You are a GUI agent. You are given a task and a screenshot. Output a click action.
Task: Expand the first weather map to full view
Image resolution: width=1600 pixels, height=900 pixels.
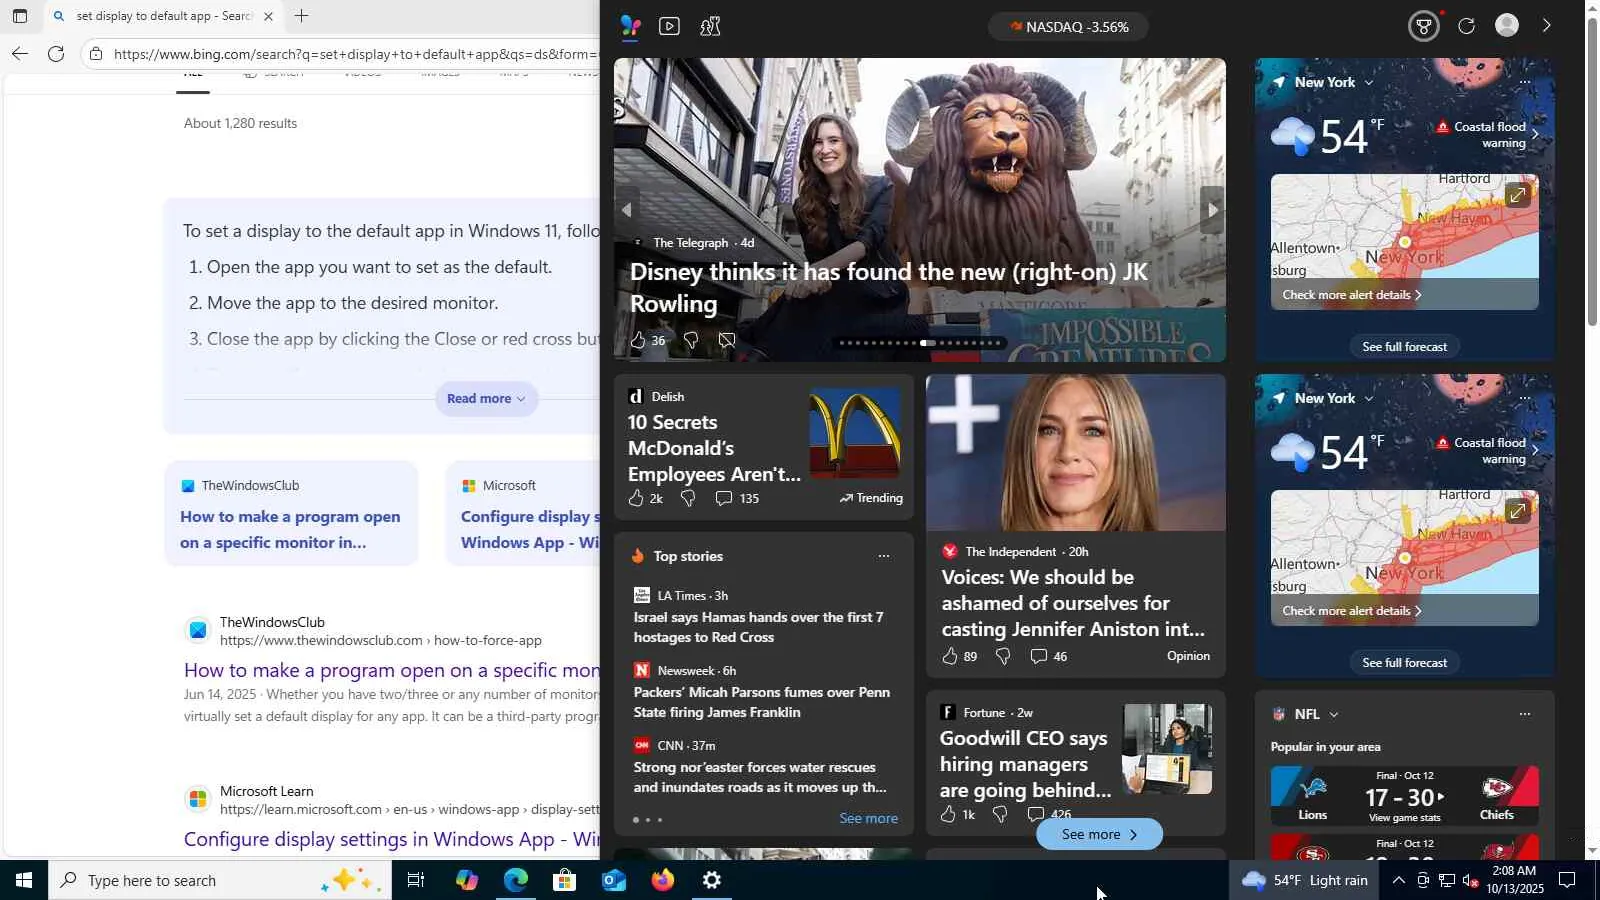pyautogui.click(x=1517, y=195)
